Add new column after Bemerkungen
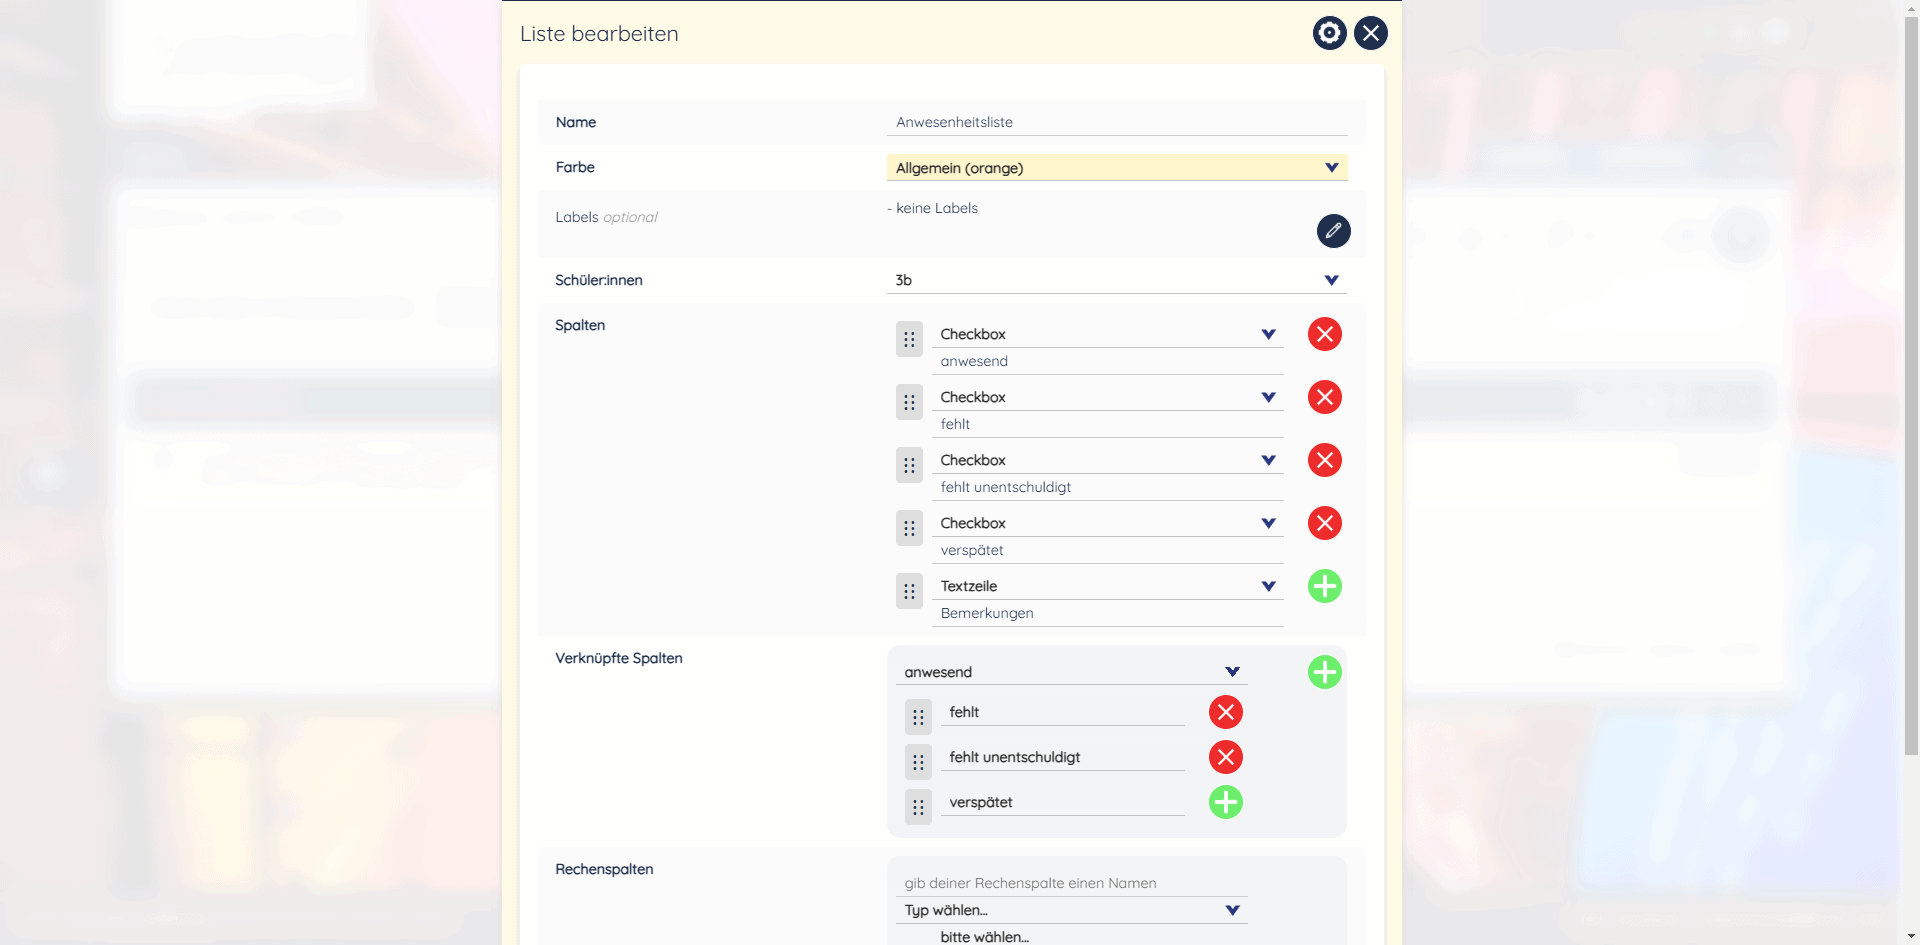This screenshot has width=1920, height=945. [1324, 586]
